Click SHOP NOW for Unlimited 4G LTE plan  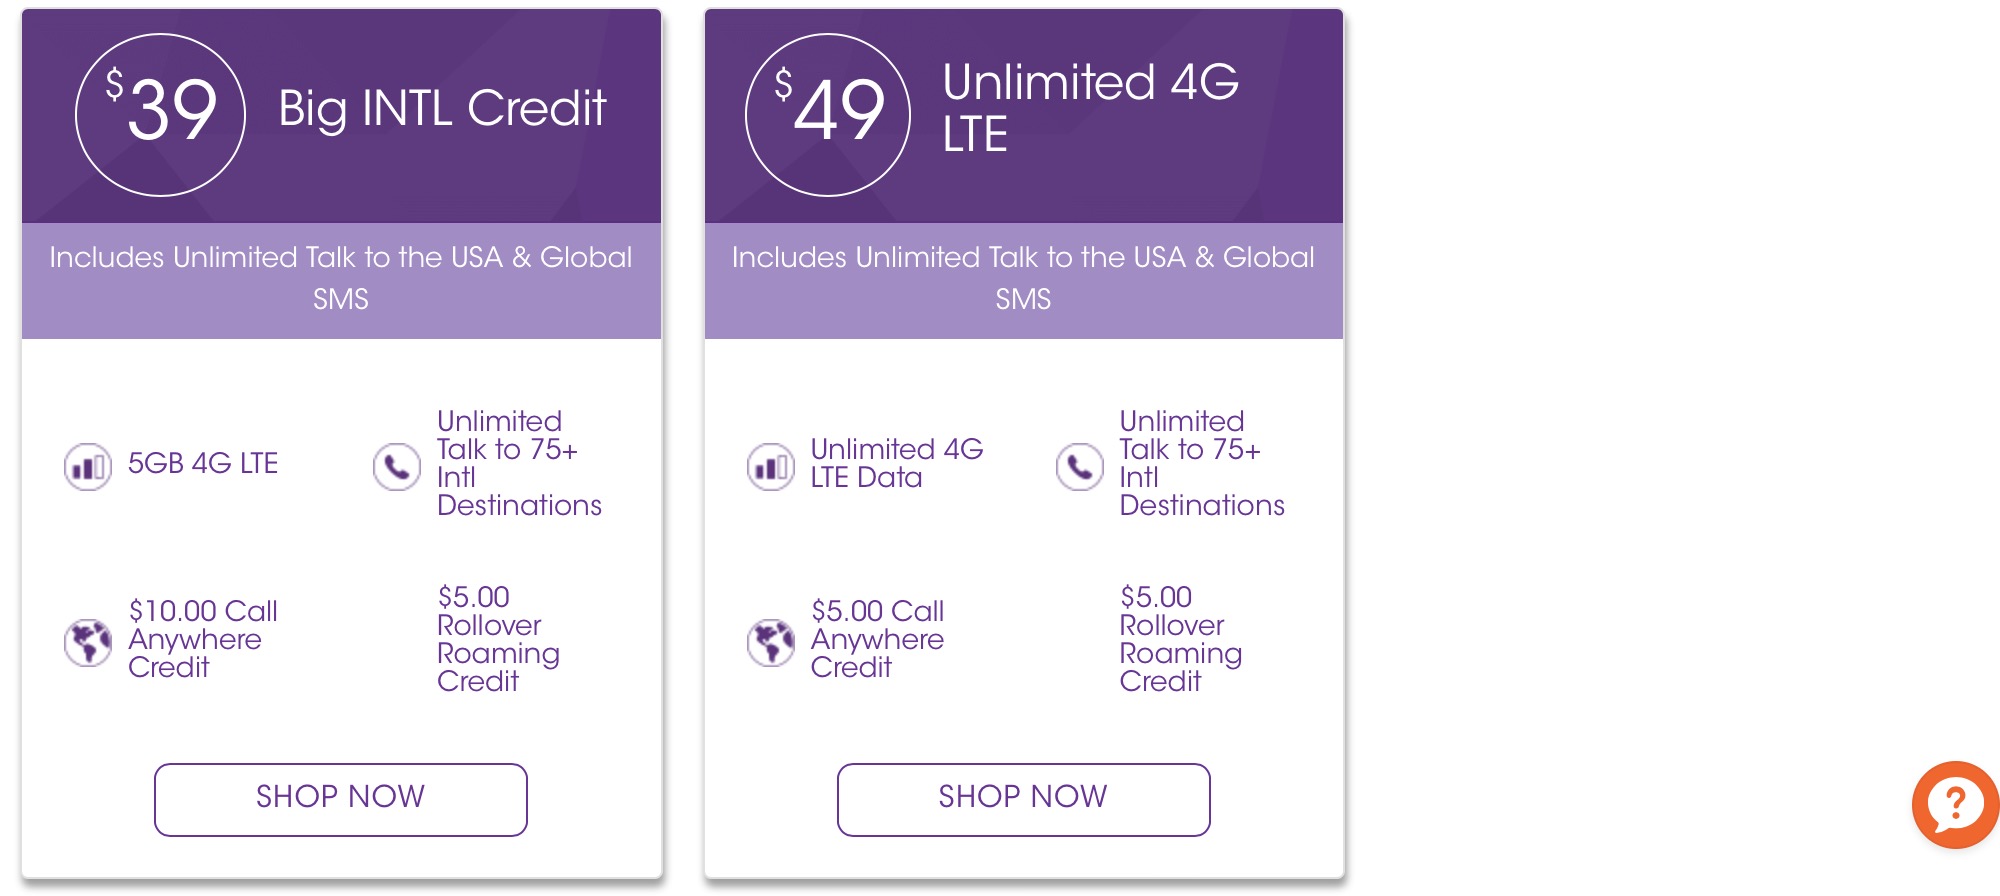pos(1023,799)
